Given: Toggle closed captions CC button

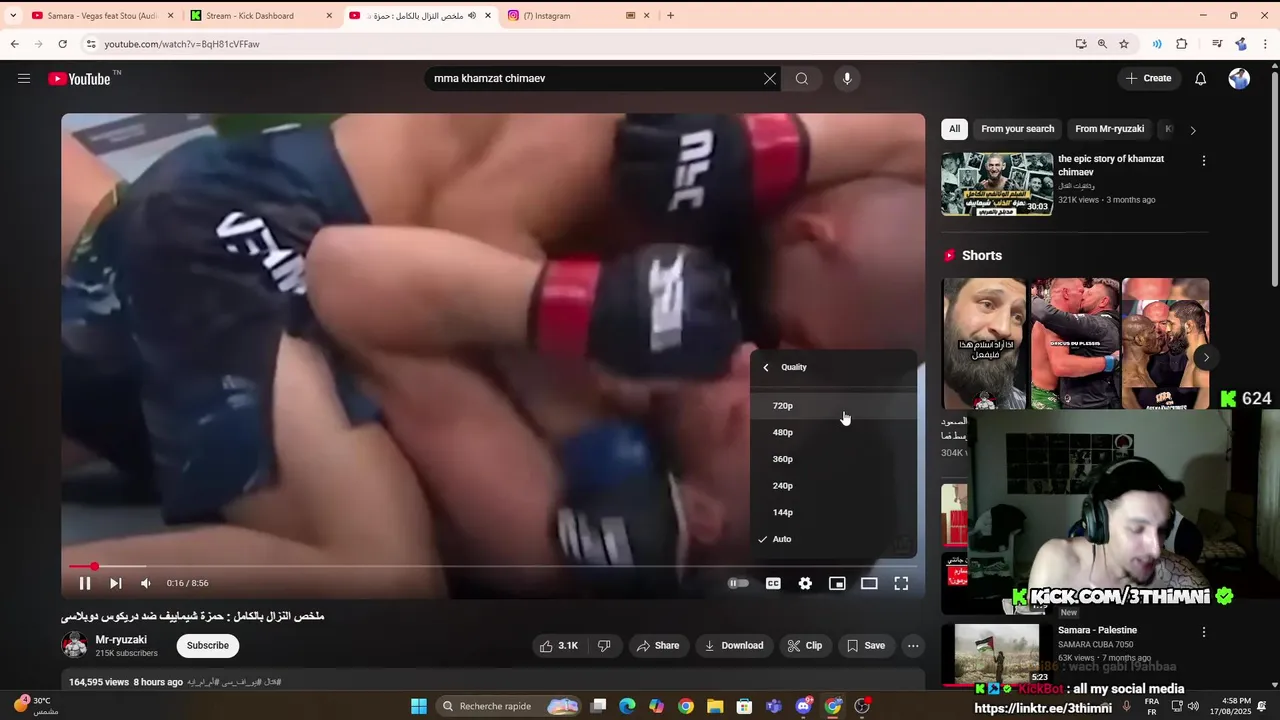Looking at the screenshot, I should coord(773,583).
